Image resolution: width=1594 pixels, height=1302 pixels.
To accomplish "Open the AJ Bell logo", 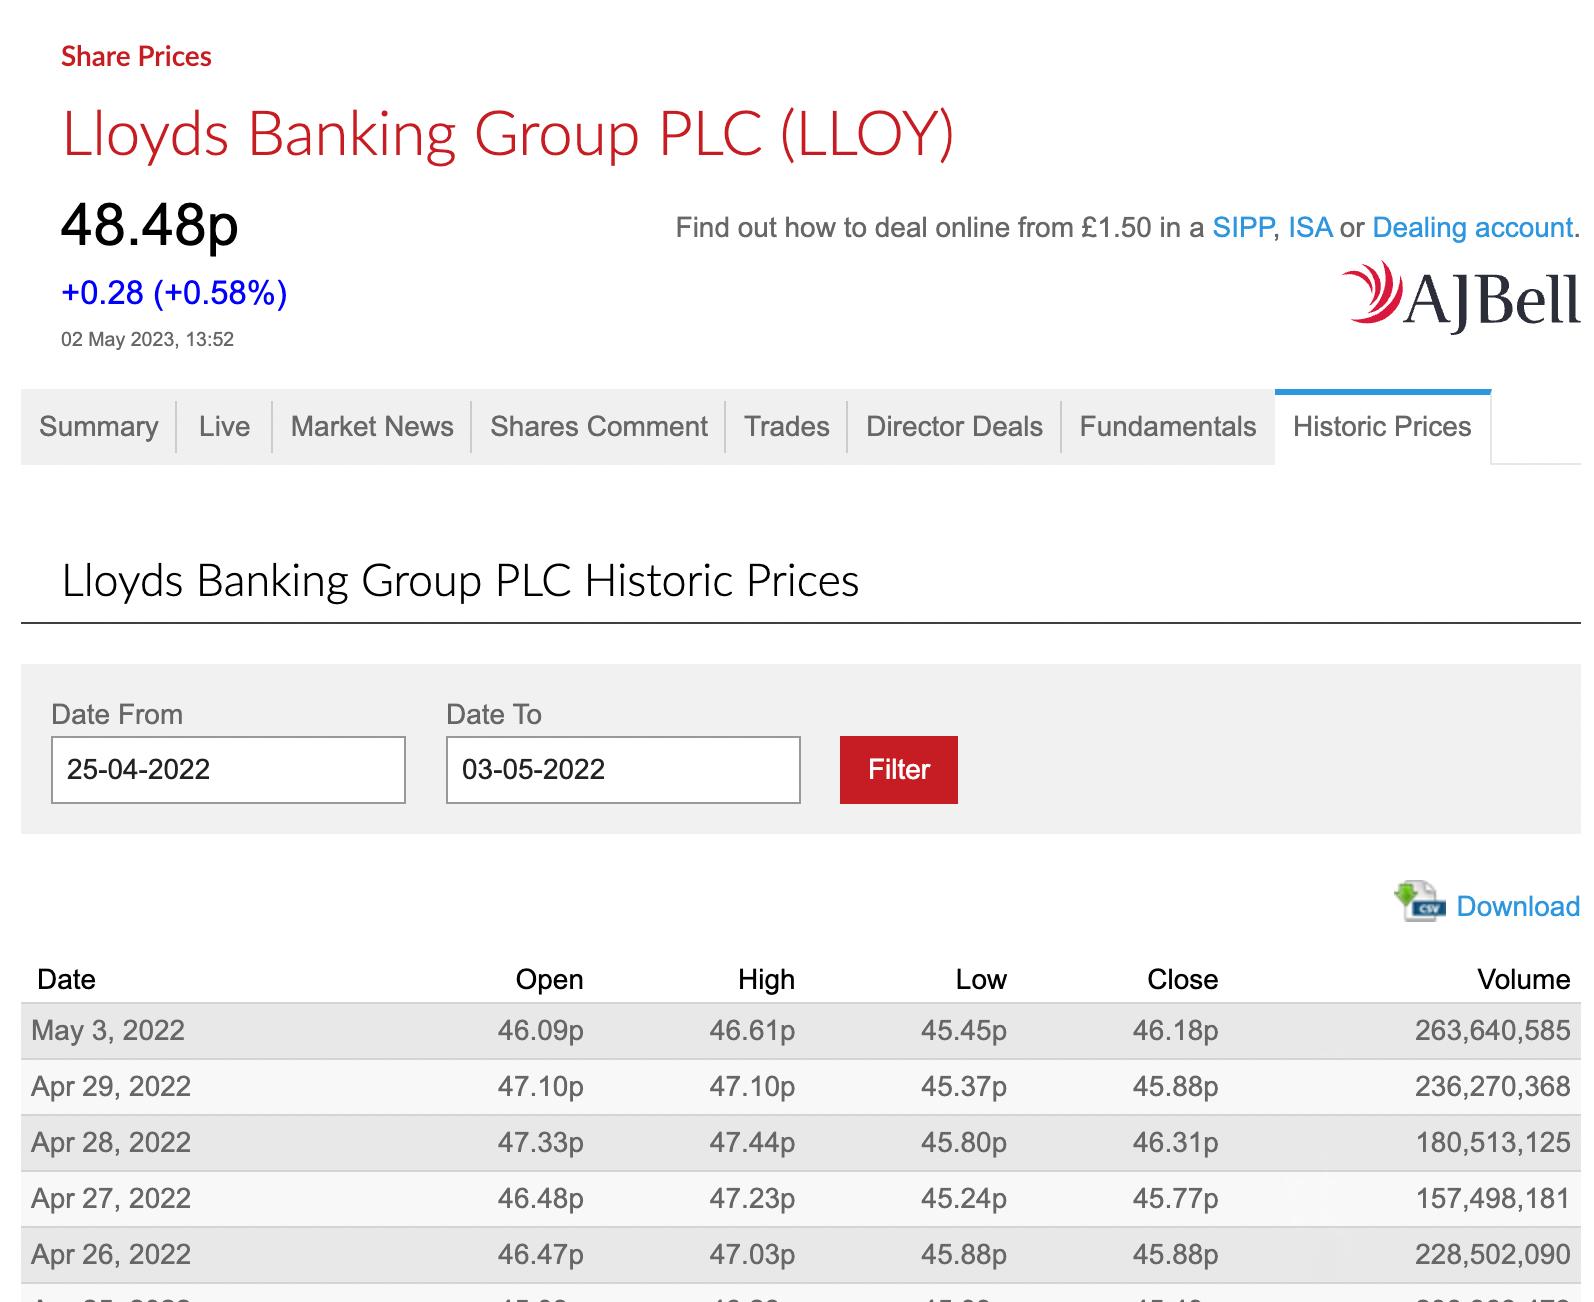I will (x=1461, y=296).
